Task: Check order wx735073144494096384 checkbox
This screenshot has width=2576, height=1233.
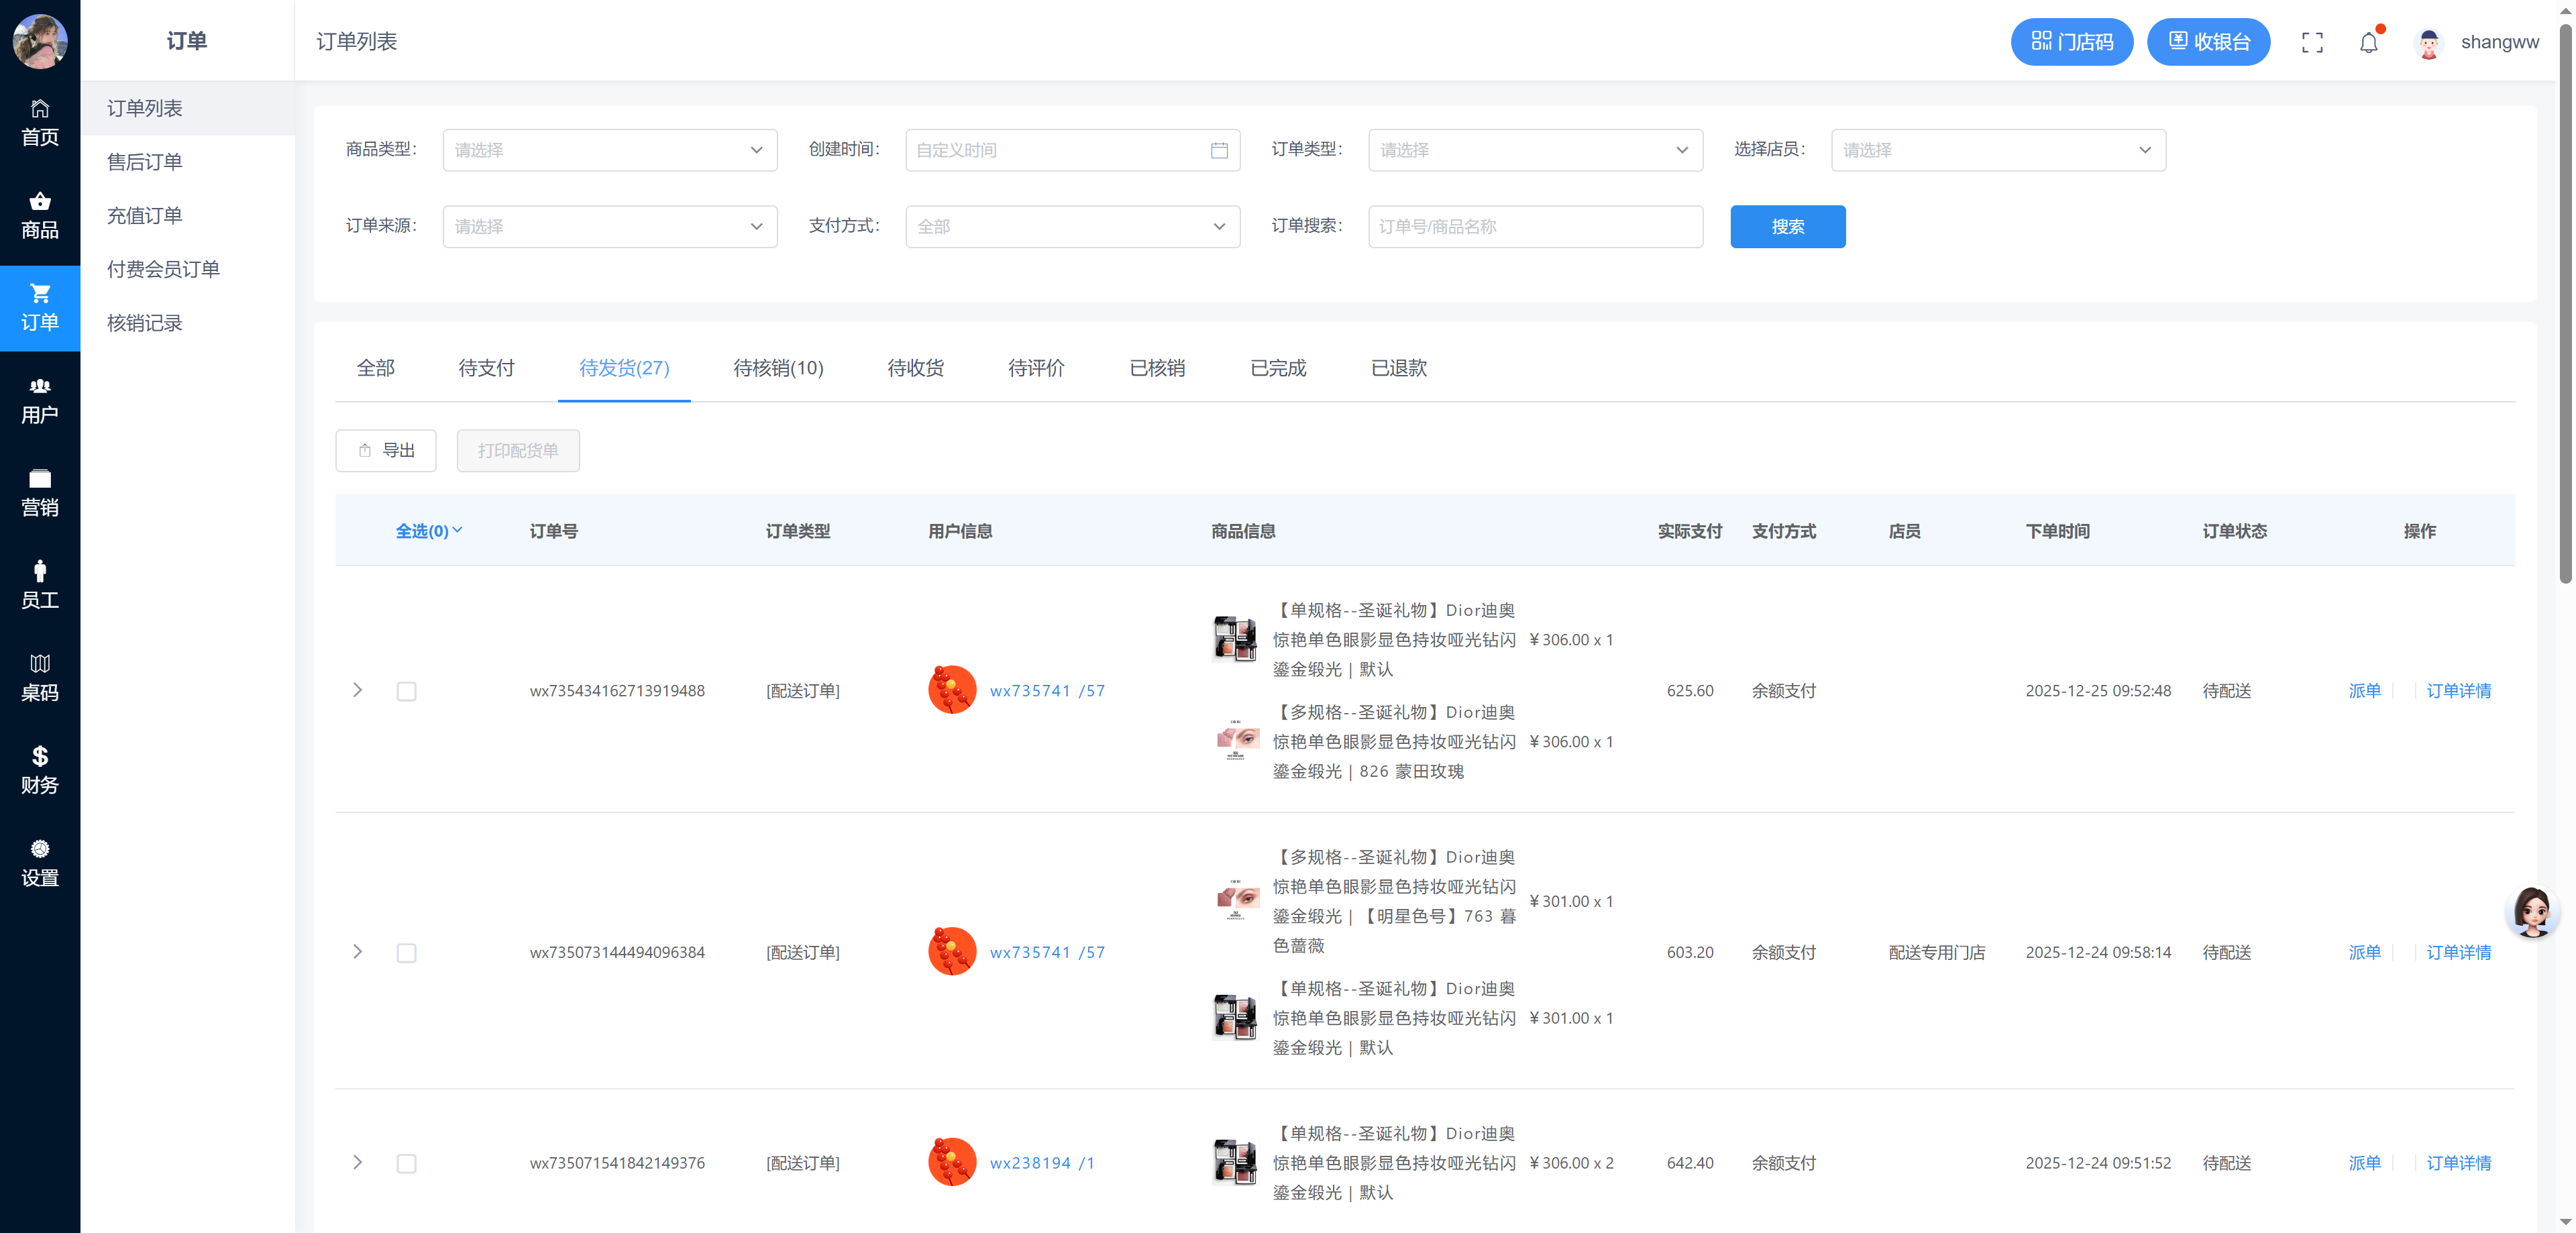Action: pyautogui.click(x=406, y=953)
